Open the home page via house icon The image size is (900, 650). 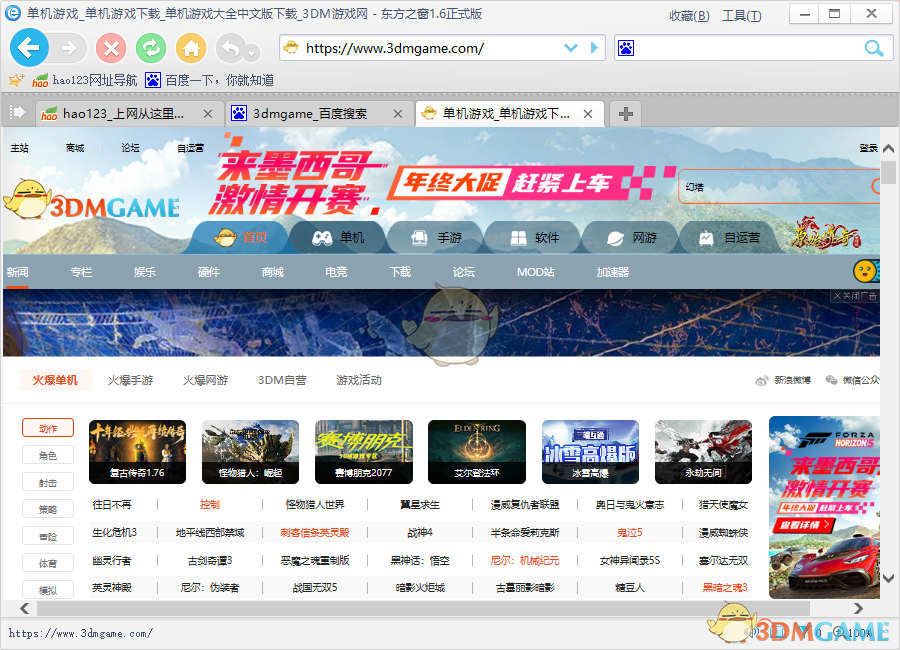(191, 48)
